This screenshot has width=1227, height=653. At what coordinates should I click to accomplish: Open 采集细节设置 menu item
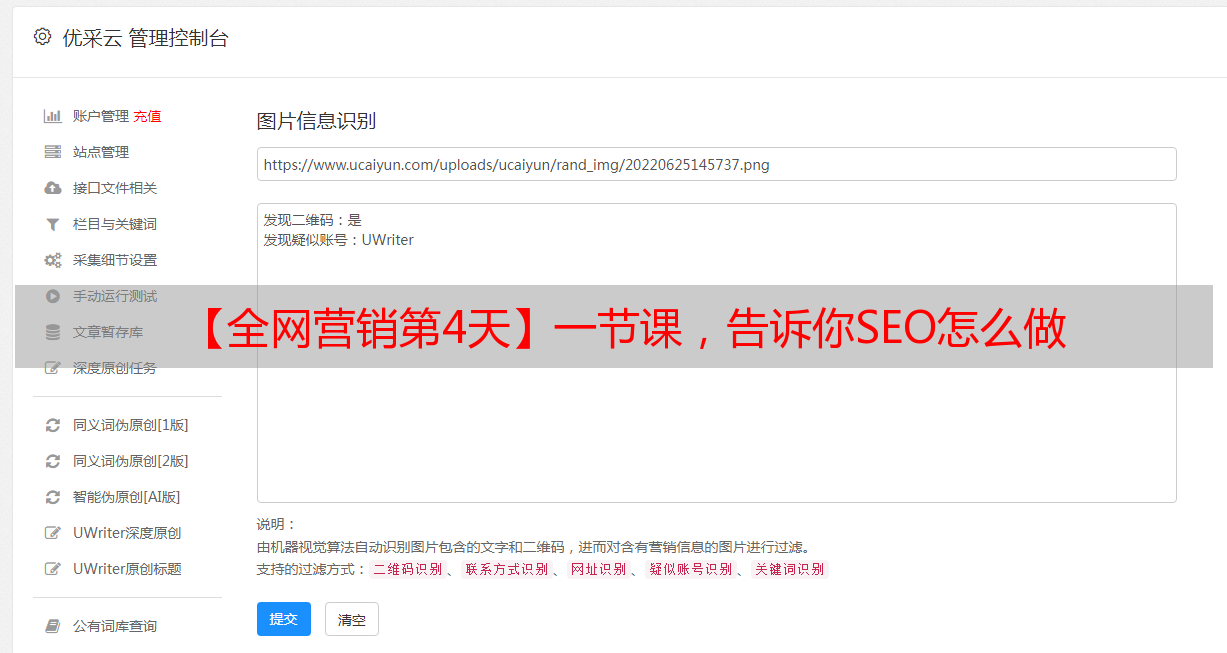click(x=115, y=260)
